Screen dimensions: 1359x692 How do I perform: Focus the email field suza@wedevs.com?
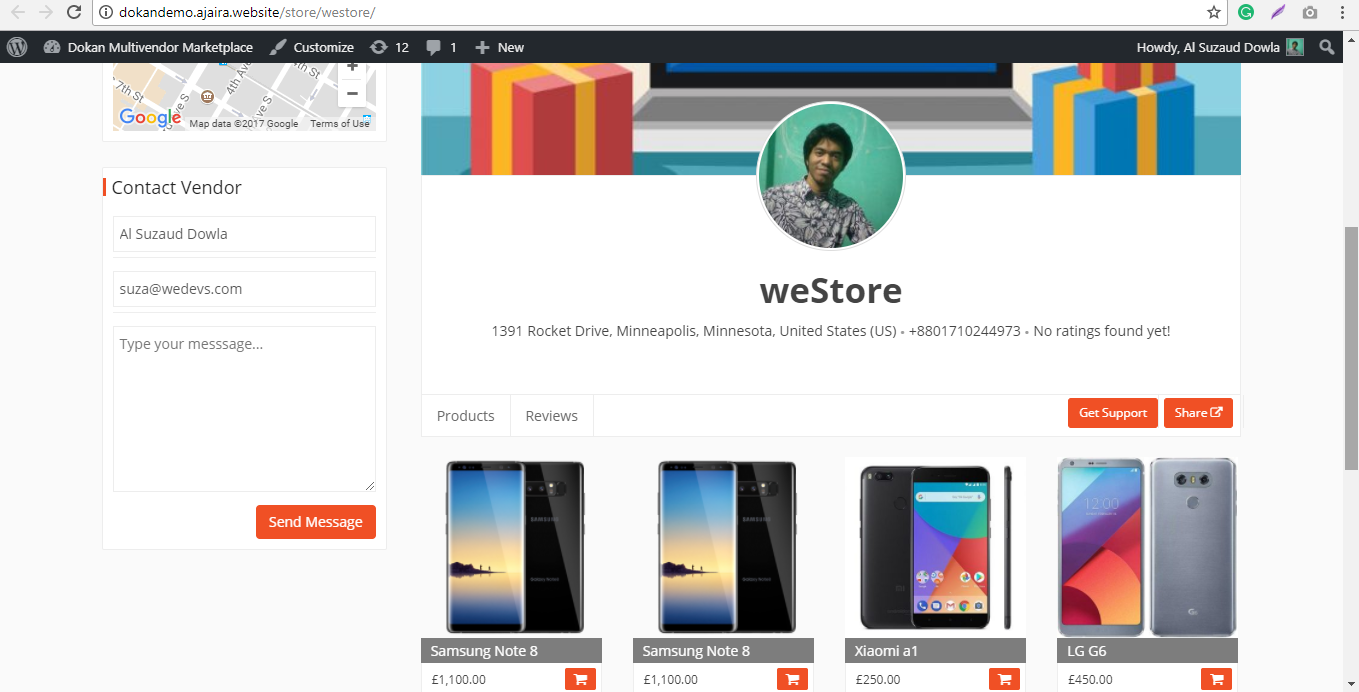point(244,289)
